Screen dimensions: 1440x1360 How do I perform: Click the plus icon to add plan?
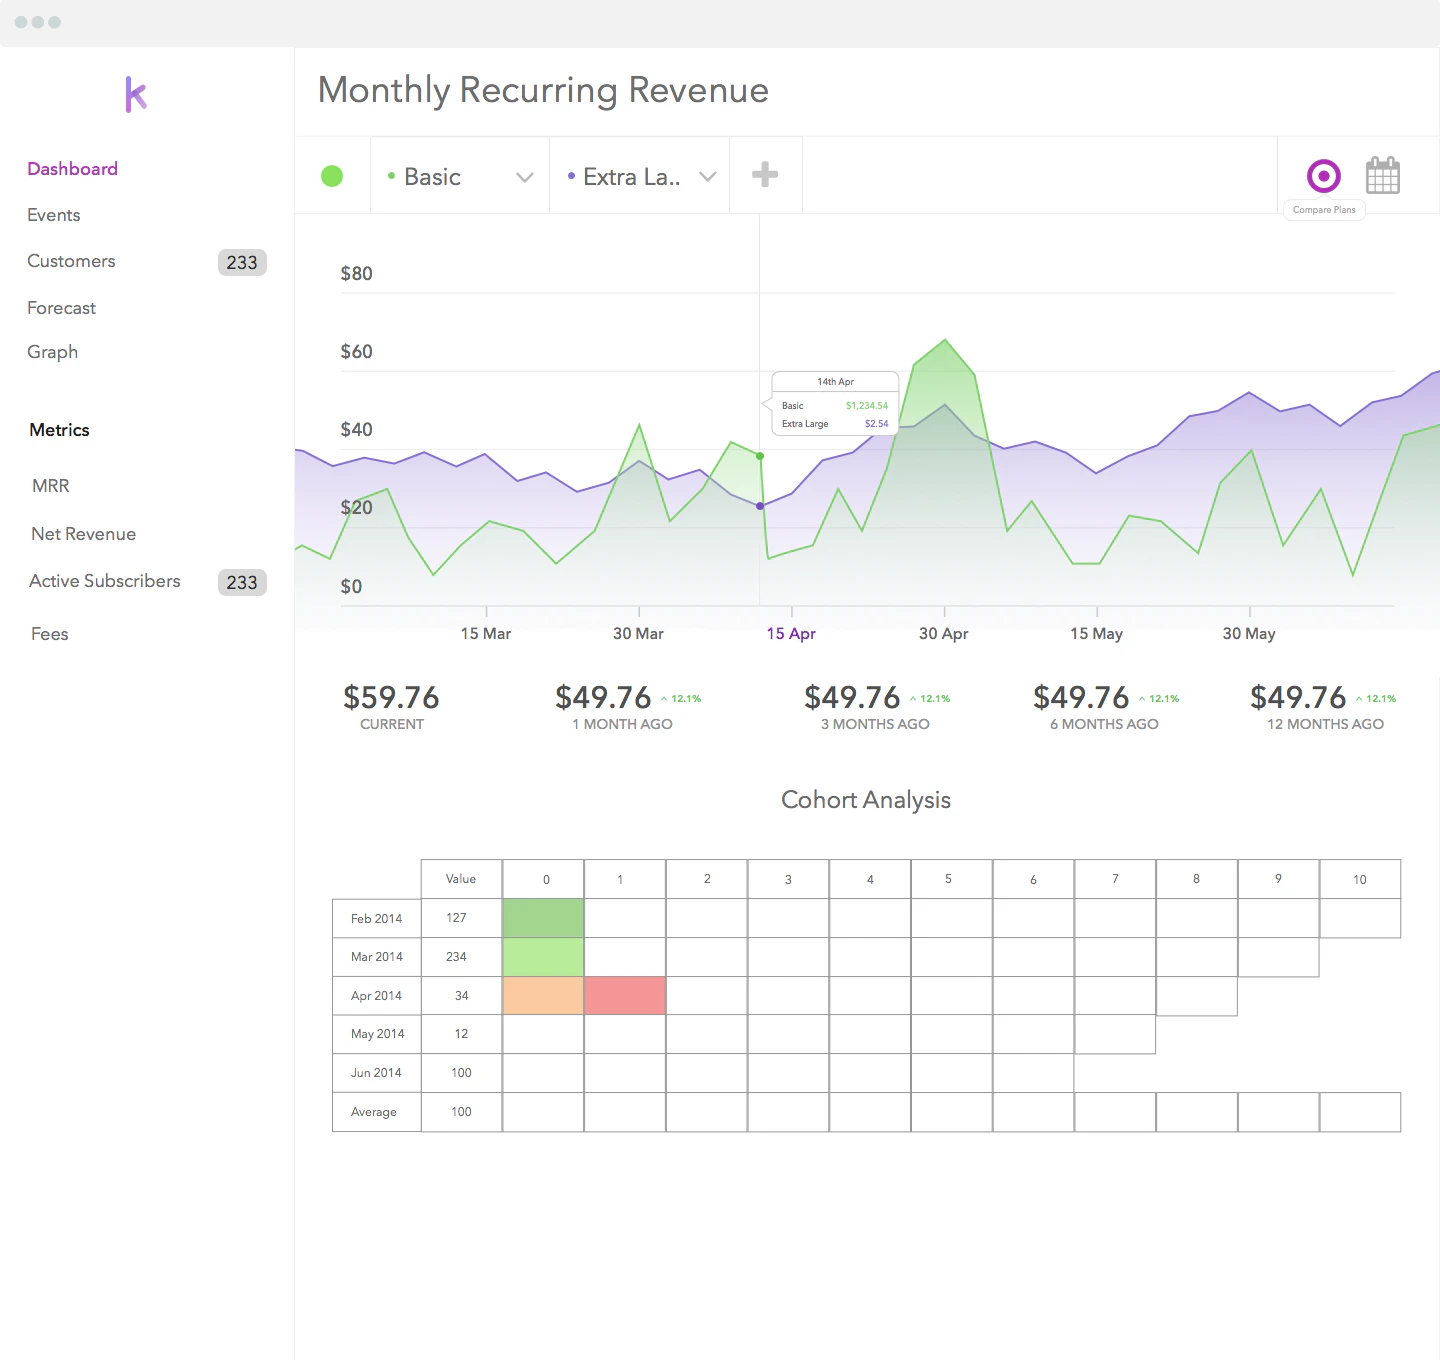tap(765, 175)
